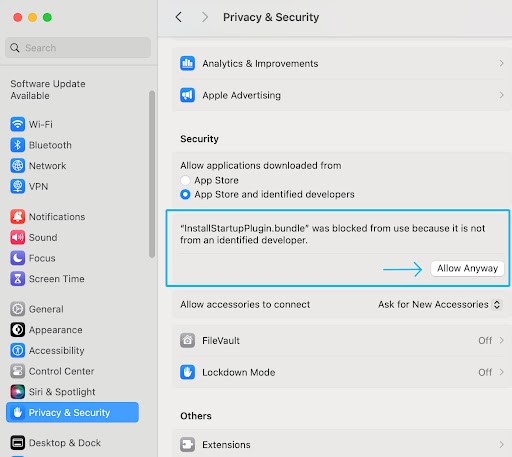
Task: Expand the FileVault chevron
Action: (501, 340)
